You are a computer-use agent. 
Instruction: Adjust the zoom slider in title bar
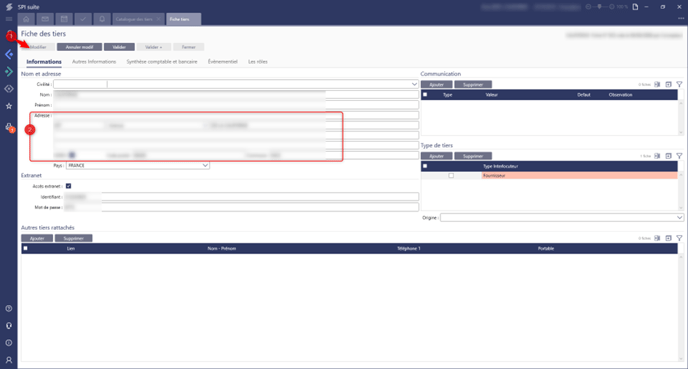click(600, 7)
